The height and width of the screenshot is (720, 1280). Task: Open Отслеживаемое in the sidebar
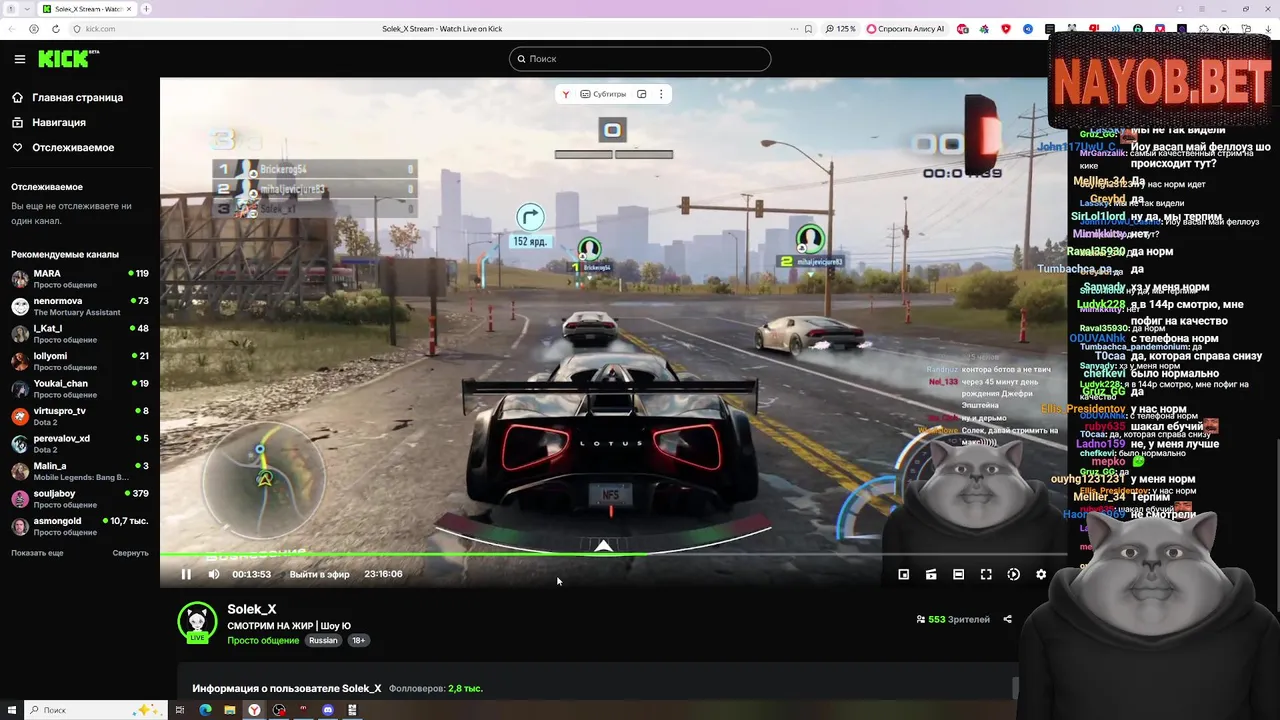(63, 148)
